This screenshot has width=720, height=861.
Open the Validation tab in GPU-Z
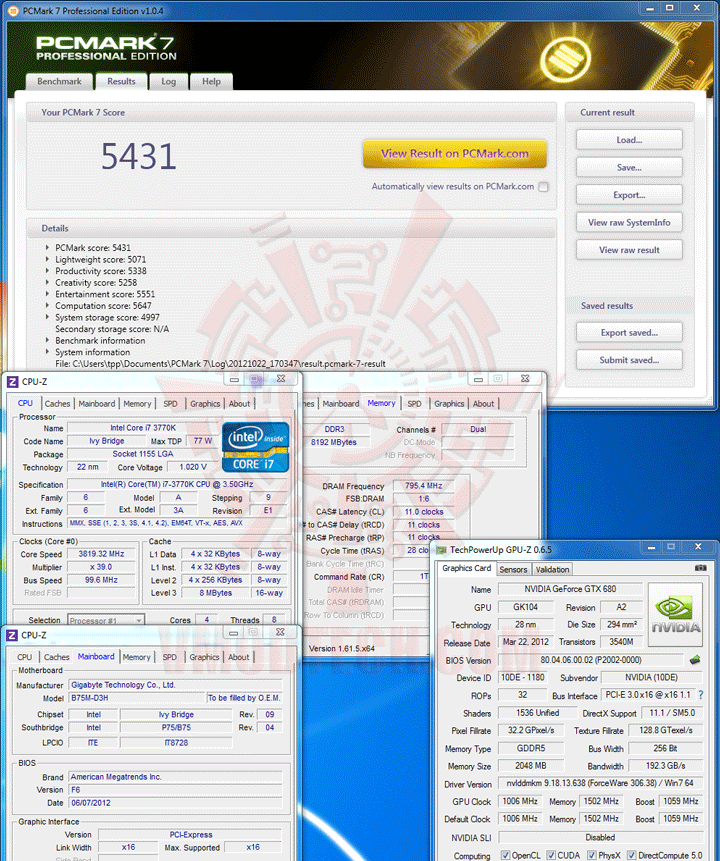[552, 569]
